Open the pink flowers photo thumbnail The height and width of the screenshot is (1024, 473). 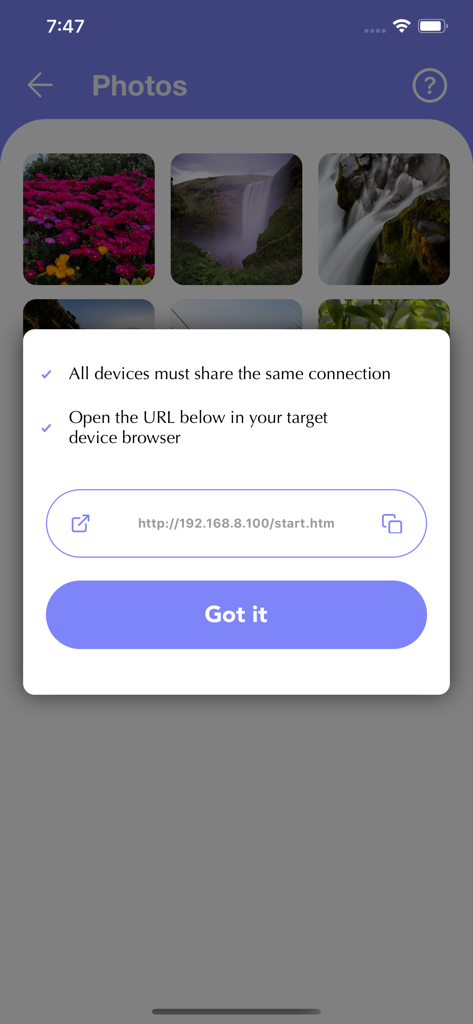click(x=89, y=219)
